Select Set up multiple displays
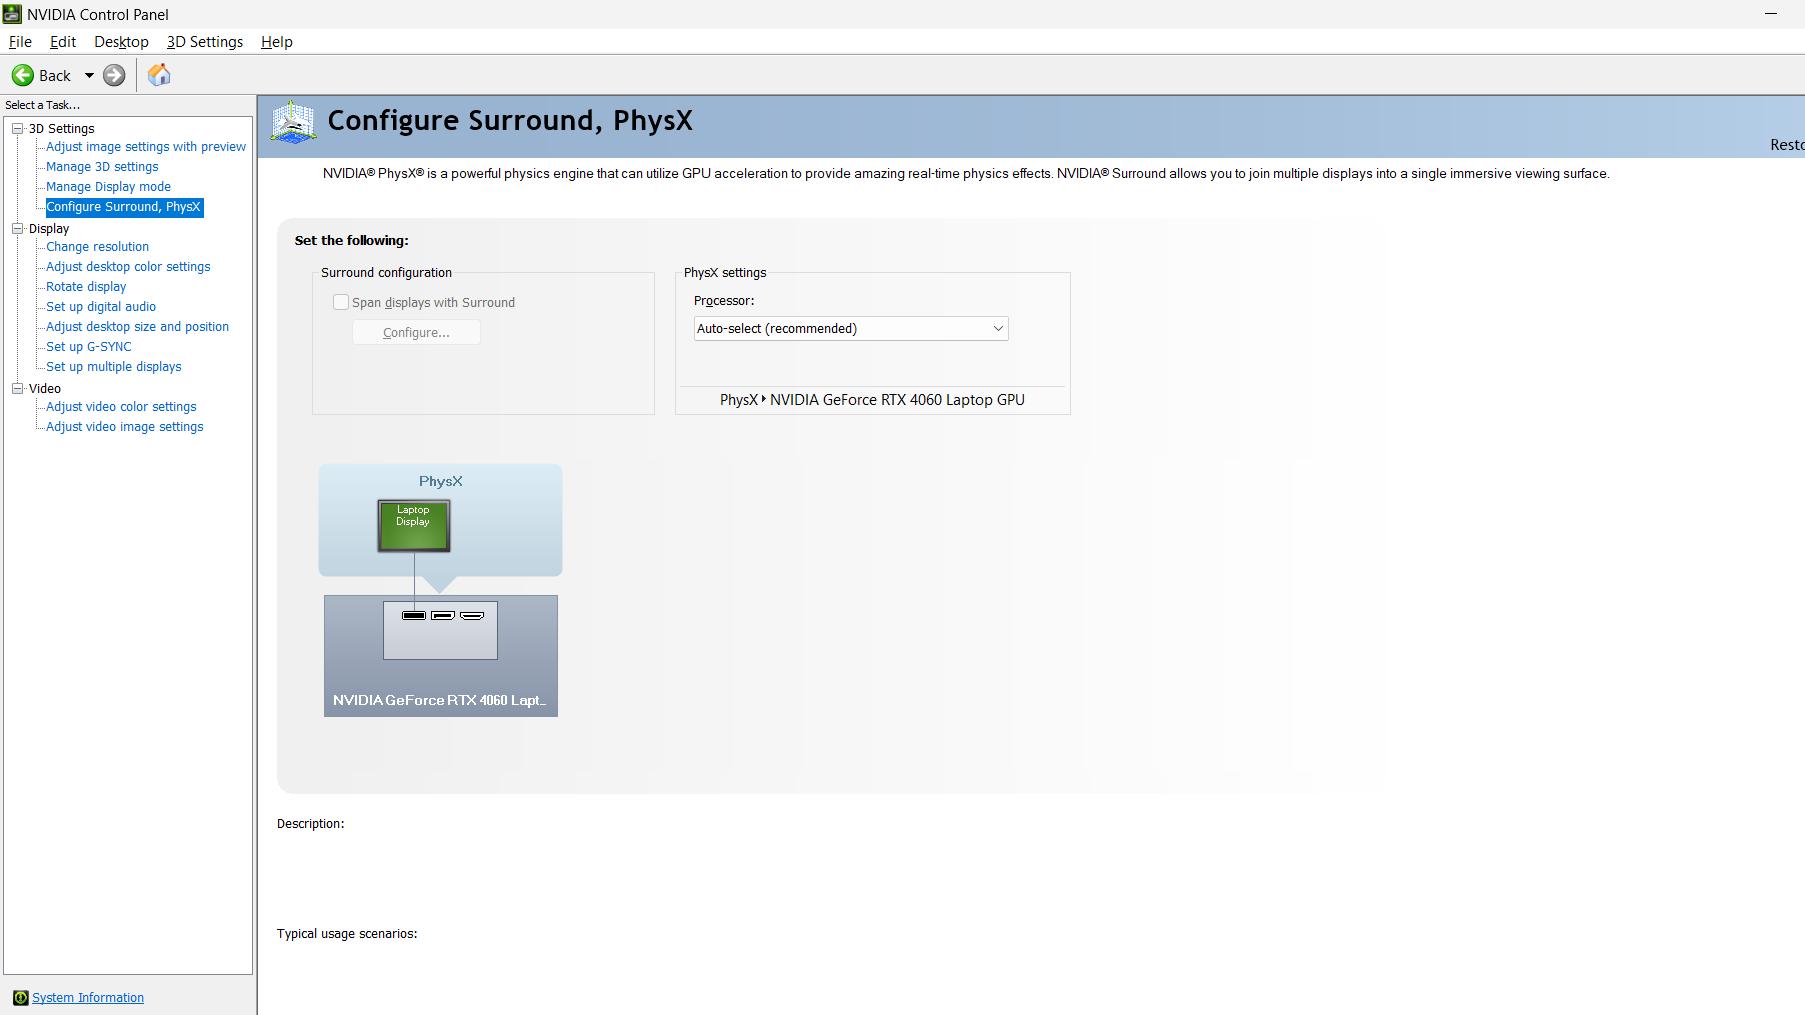The width and height of the screenshot is (1805, 1015). pos(114,366)
